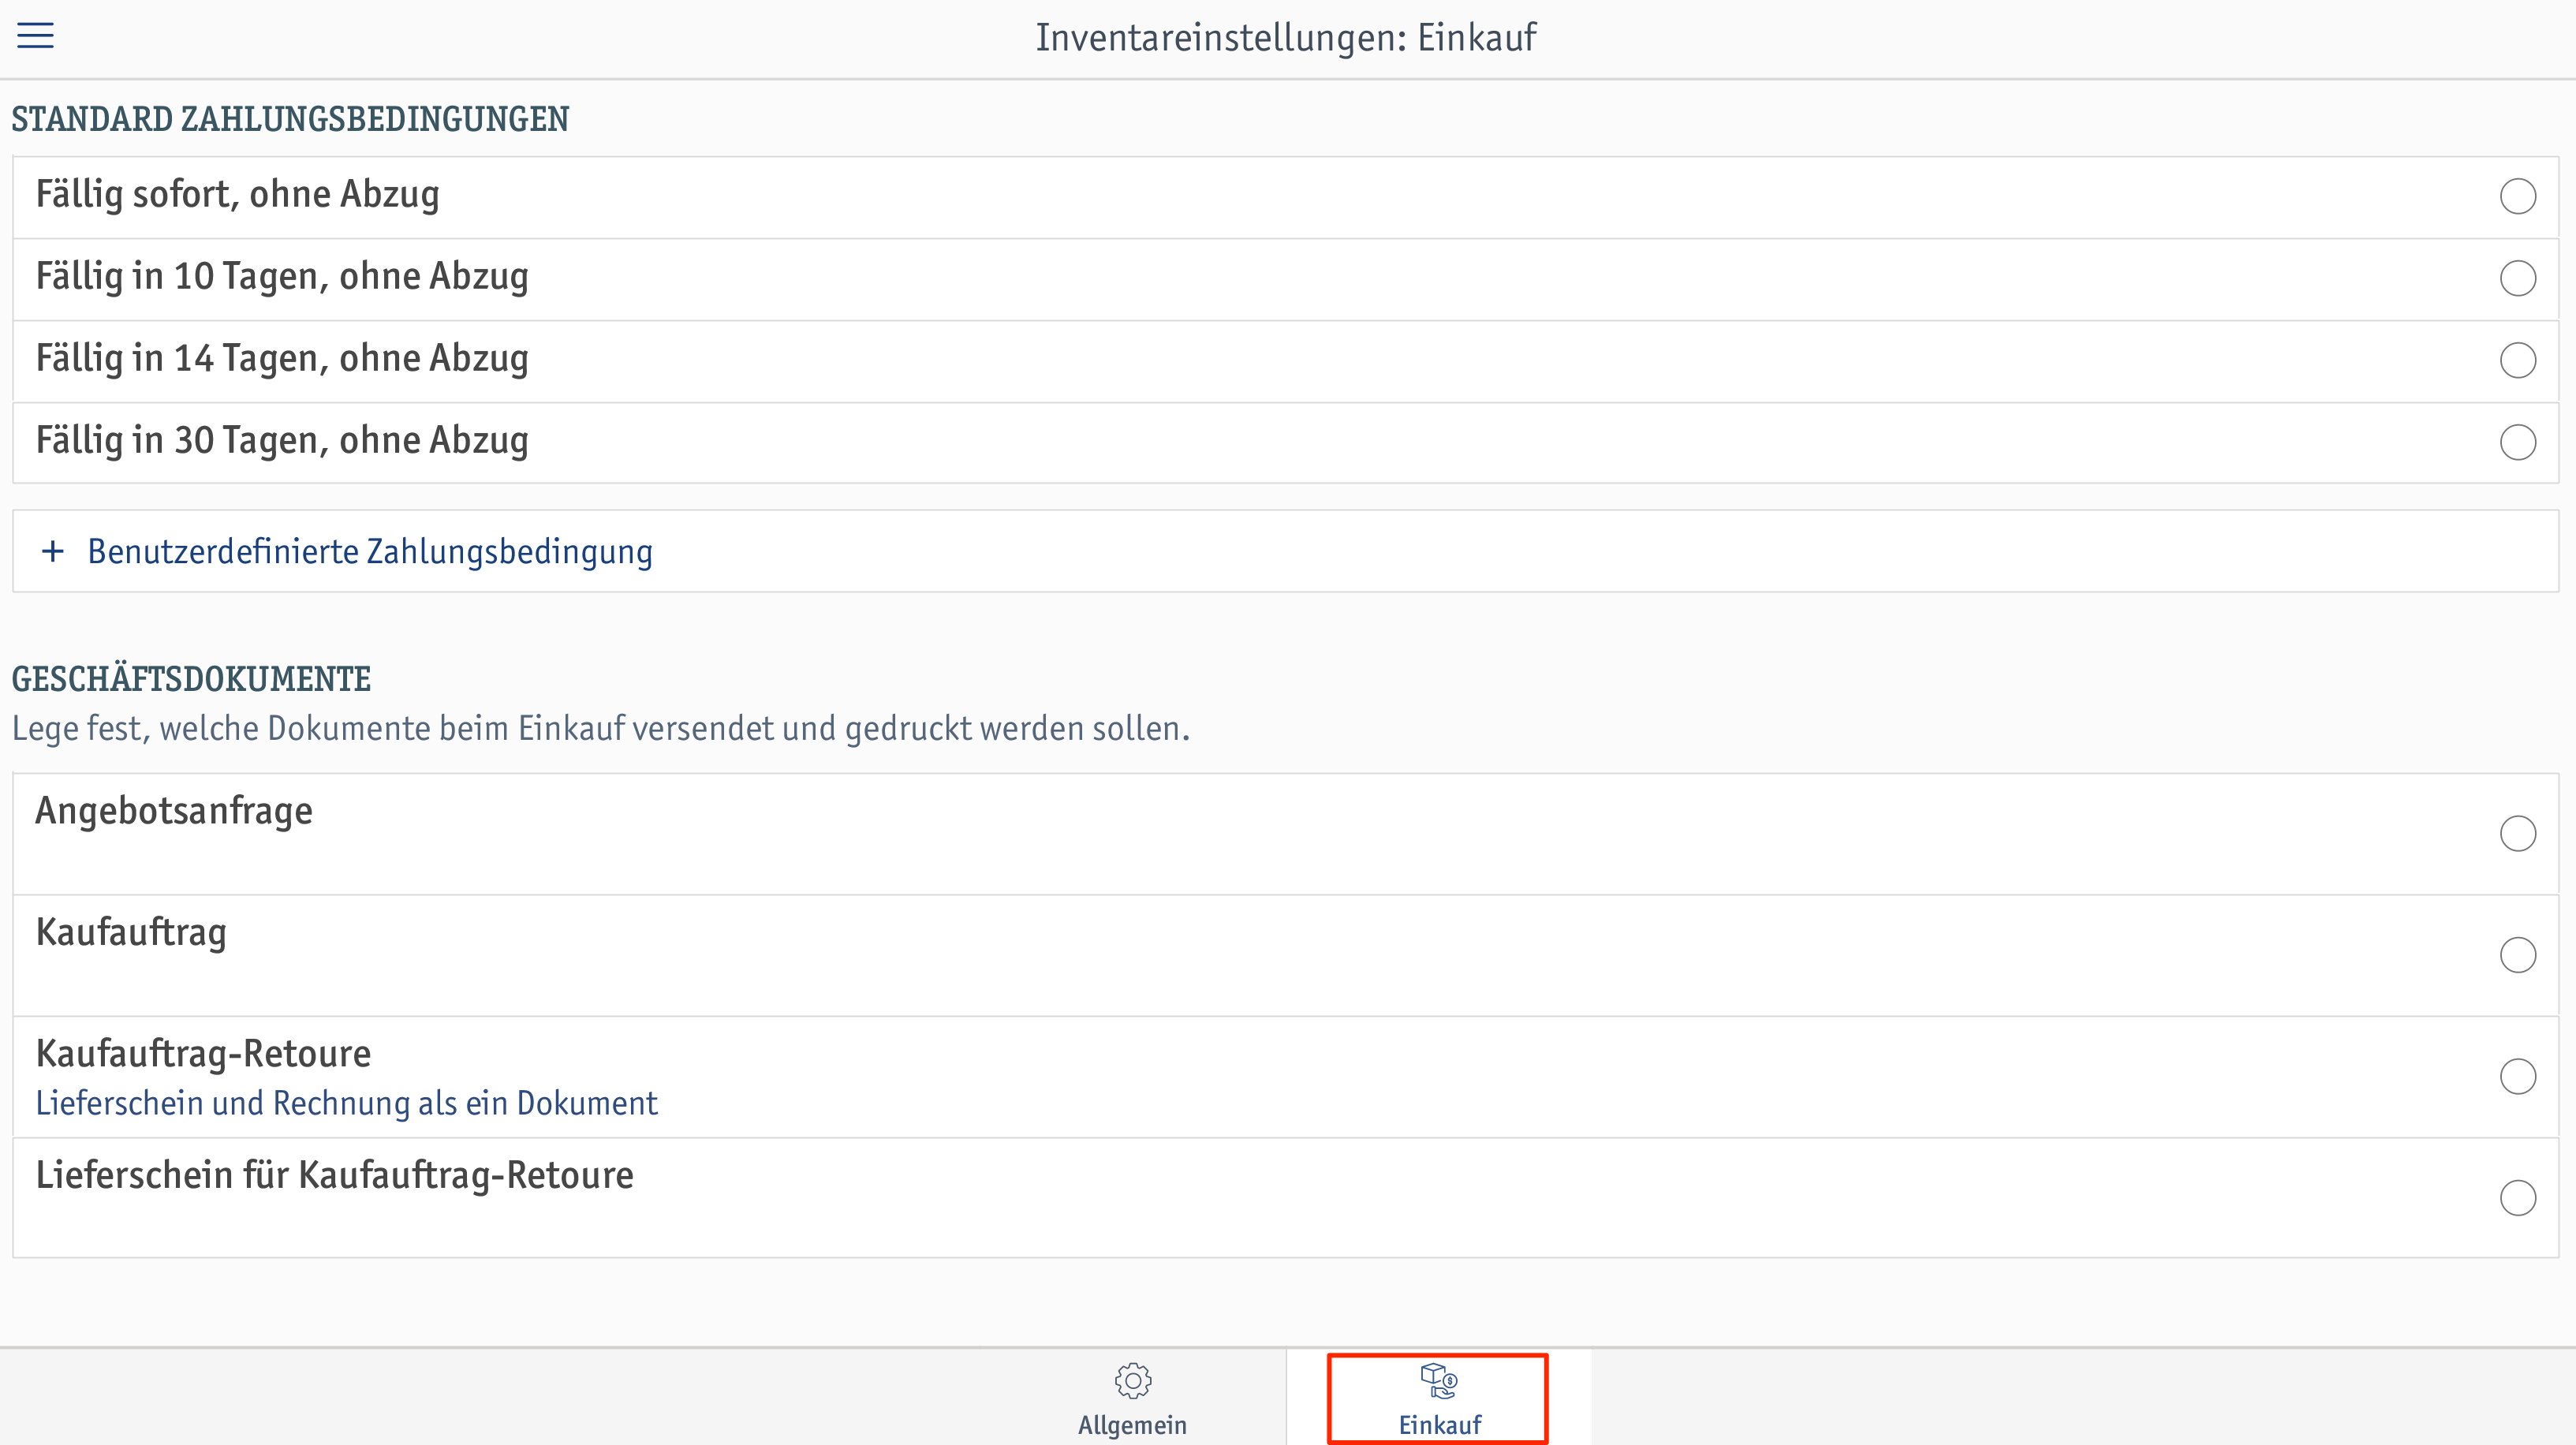Click the Angebotsanfrage row label
This screenshot has height=1445, width=2576.
tap(174, 811)
